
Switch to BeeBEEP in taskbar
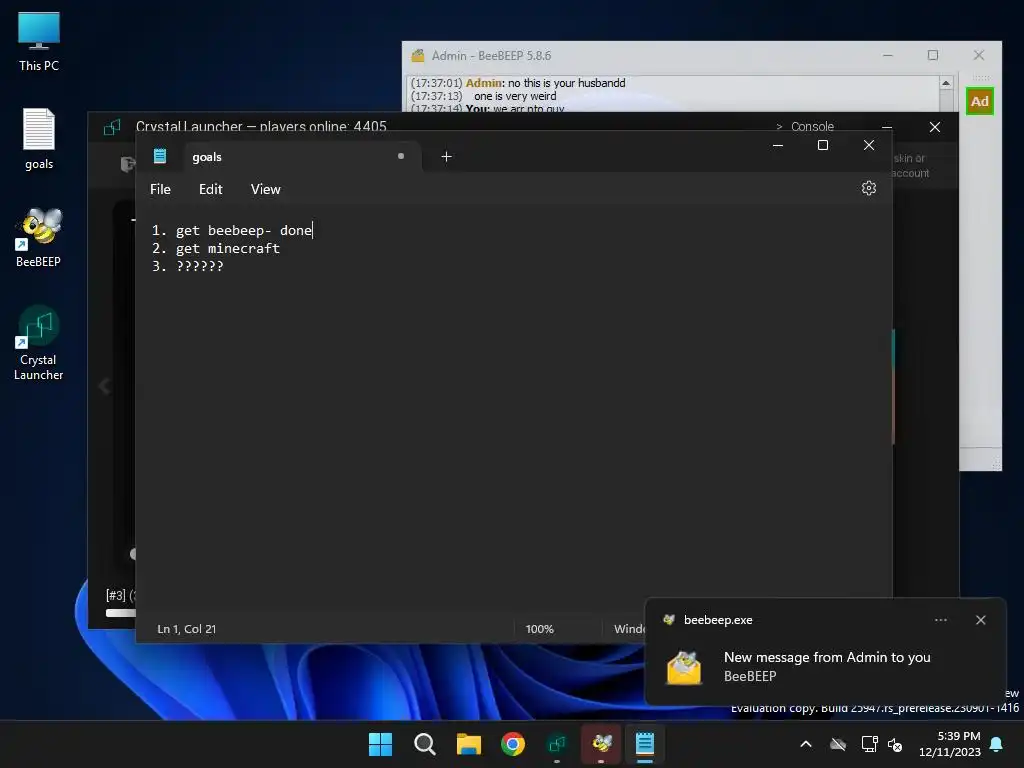[x=601, y=744]
